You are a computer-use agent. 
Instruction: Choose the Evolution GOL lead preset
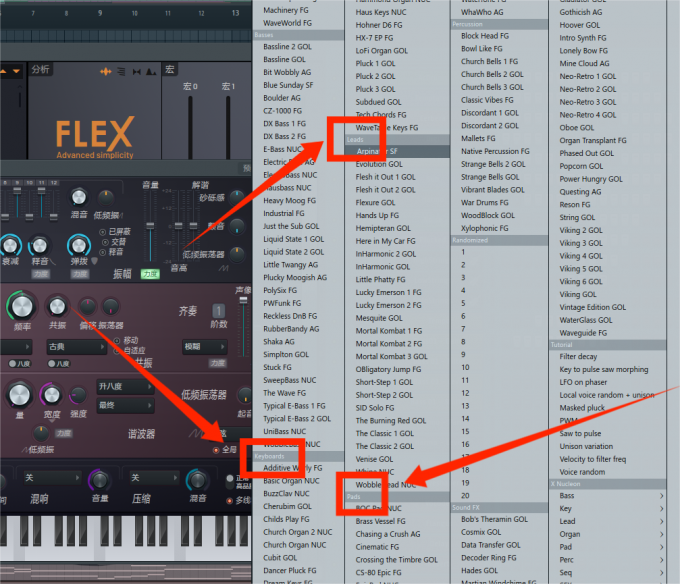[379, 164]
